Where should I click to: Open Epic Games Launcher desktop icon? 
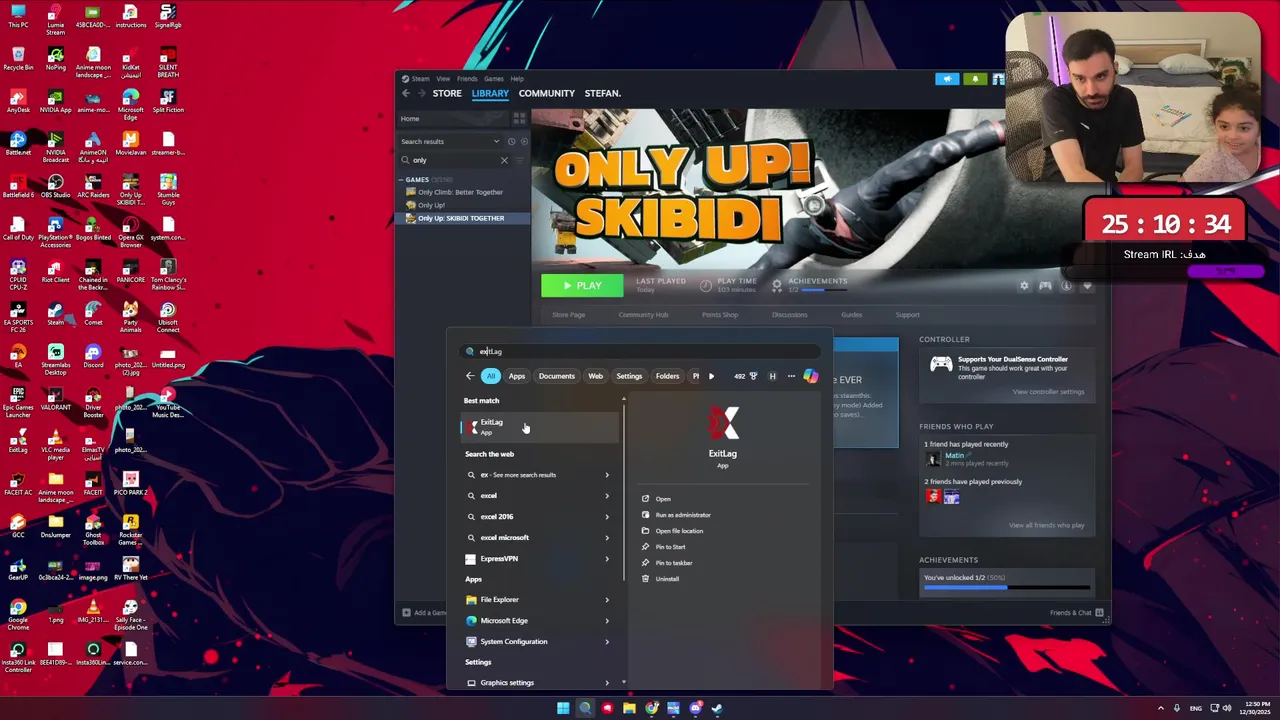(x=18, y=403)
